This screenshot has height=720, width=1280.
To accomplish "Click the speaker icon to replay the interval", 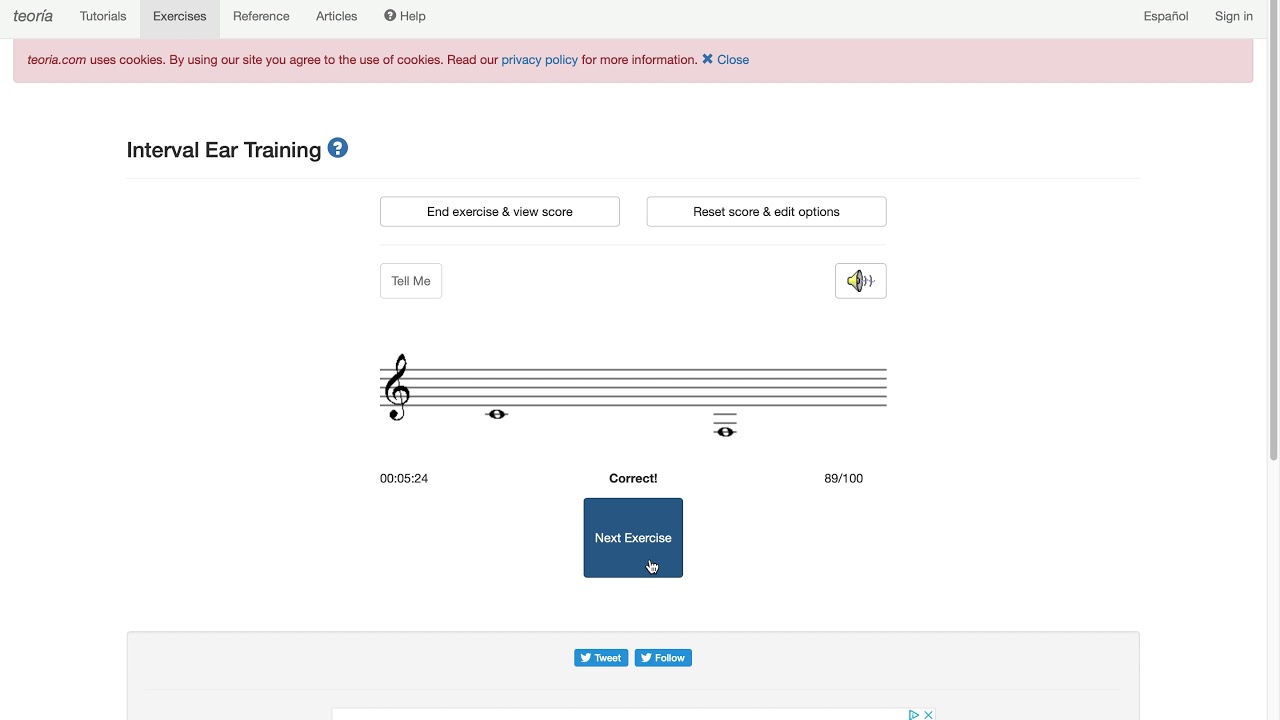I will [860, 281].
